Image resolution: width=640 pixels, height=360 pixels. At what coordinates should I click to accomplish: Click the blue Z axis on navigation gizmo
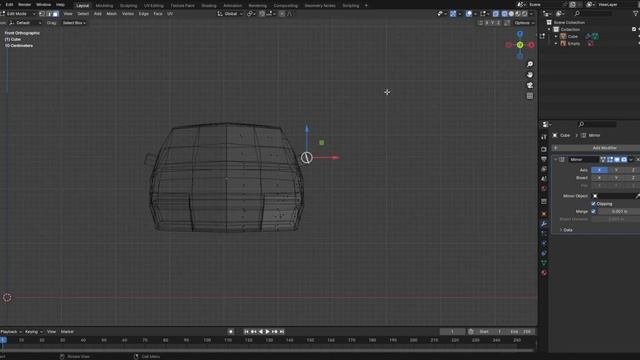point(520,34)
